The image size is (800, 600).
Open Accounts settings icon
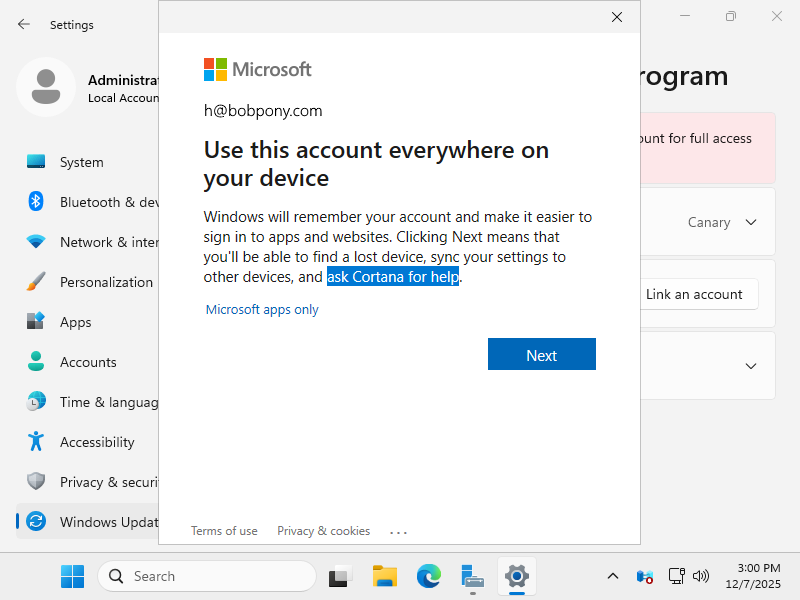pos(36,361)
